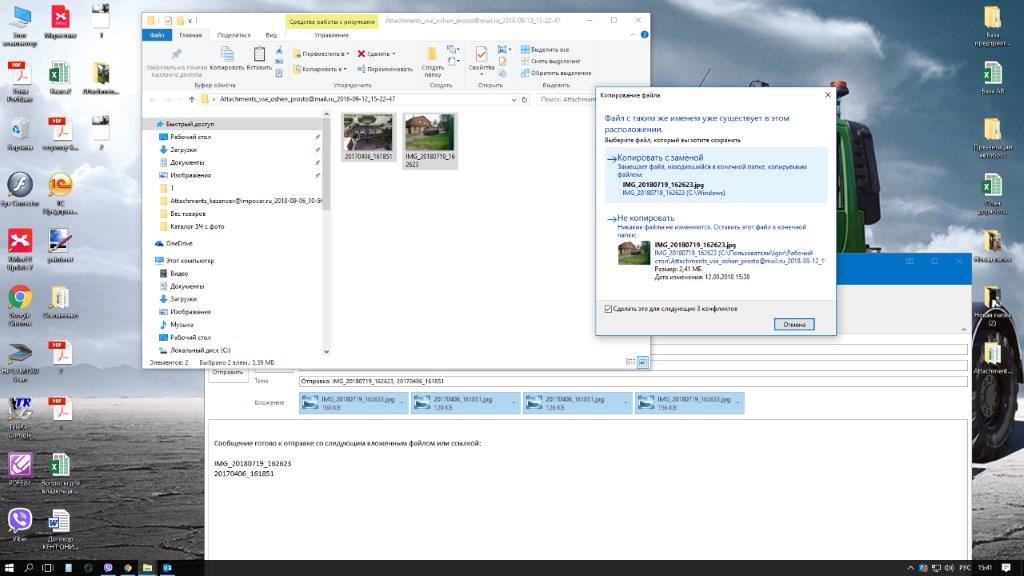Open Корзина recycle bin on desktop
Screen dimensions: 1024x576
pos(20,134)
